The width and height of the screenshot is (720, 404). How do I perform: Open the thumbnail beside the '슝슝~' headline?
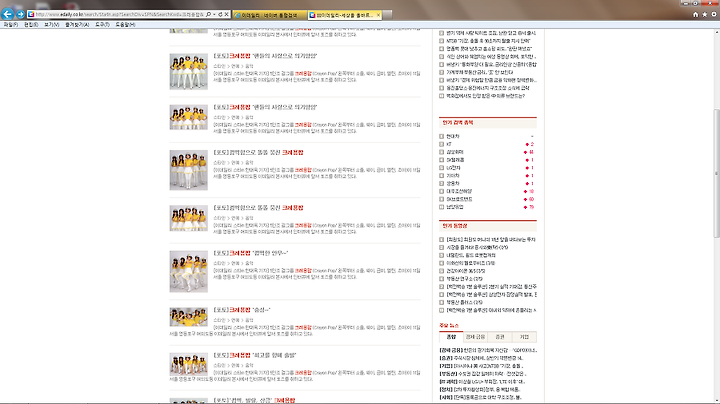tap(188, 317)
